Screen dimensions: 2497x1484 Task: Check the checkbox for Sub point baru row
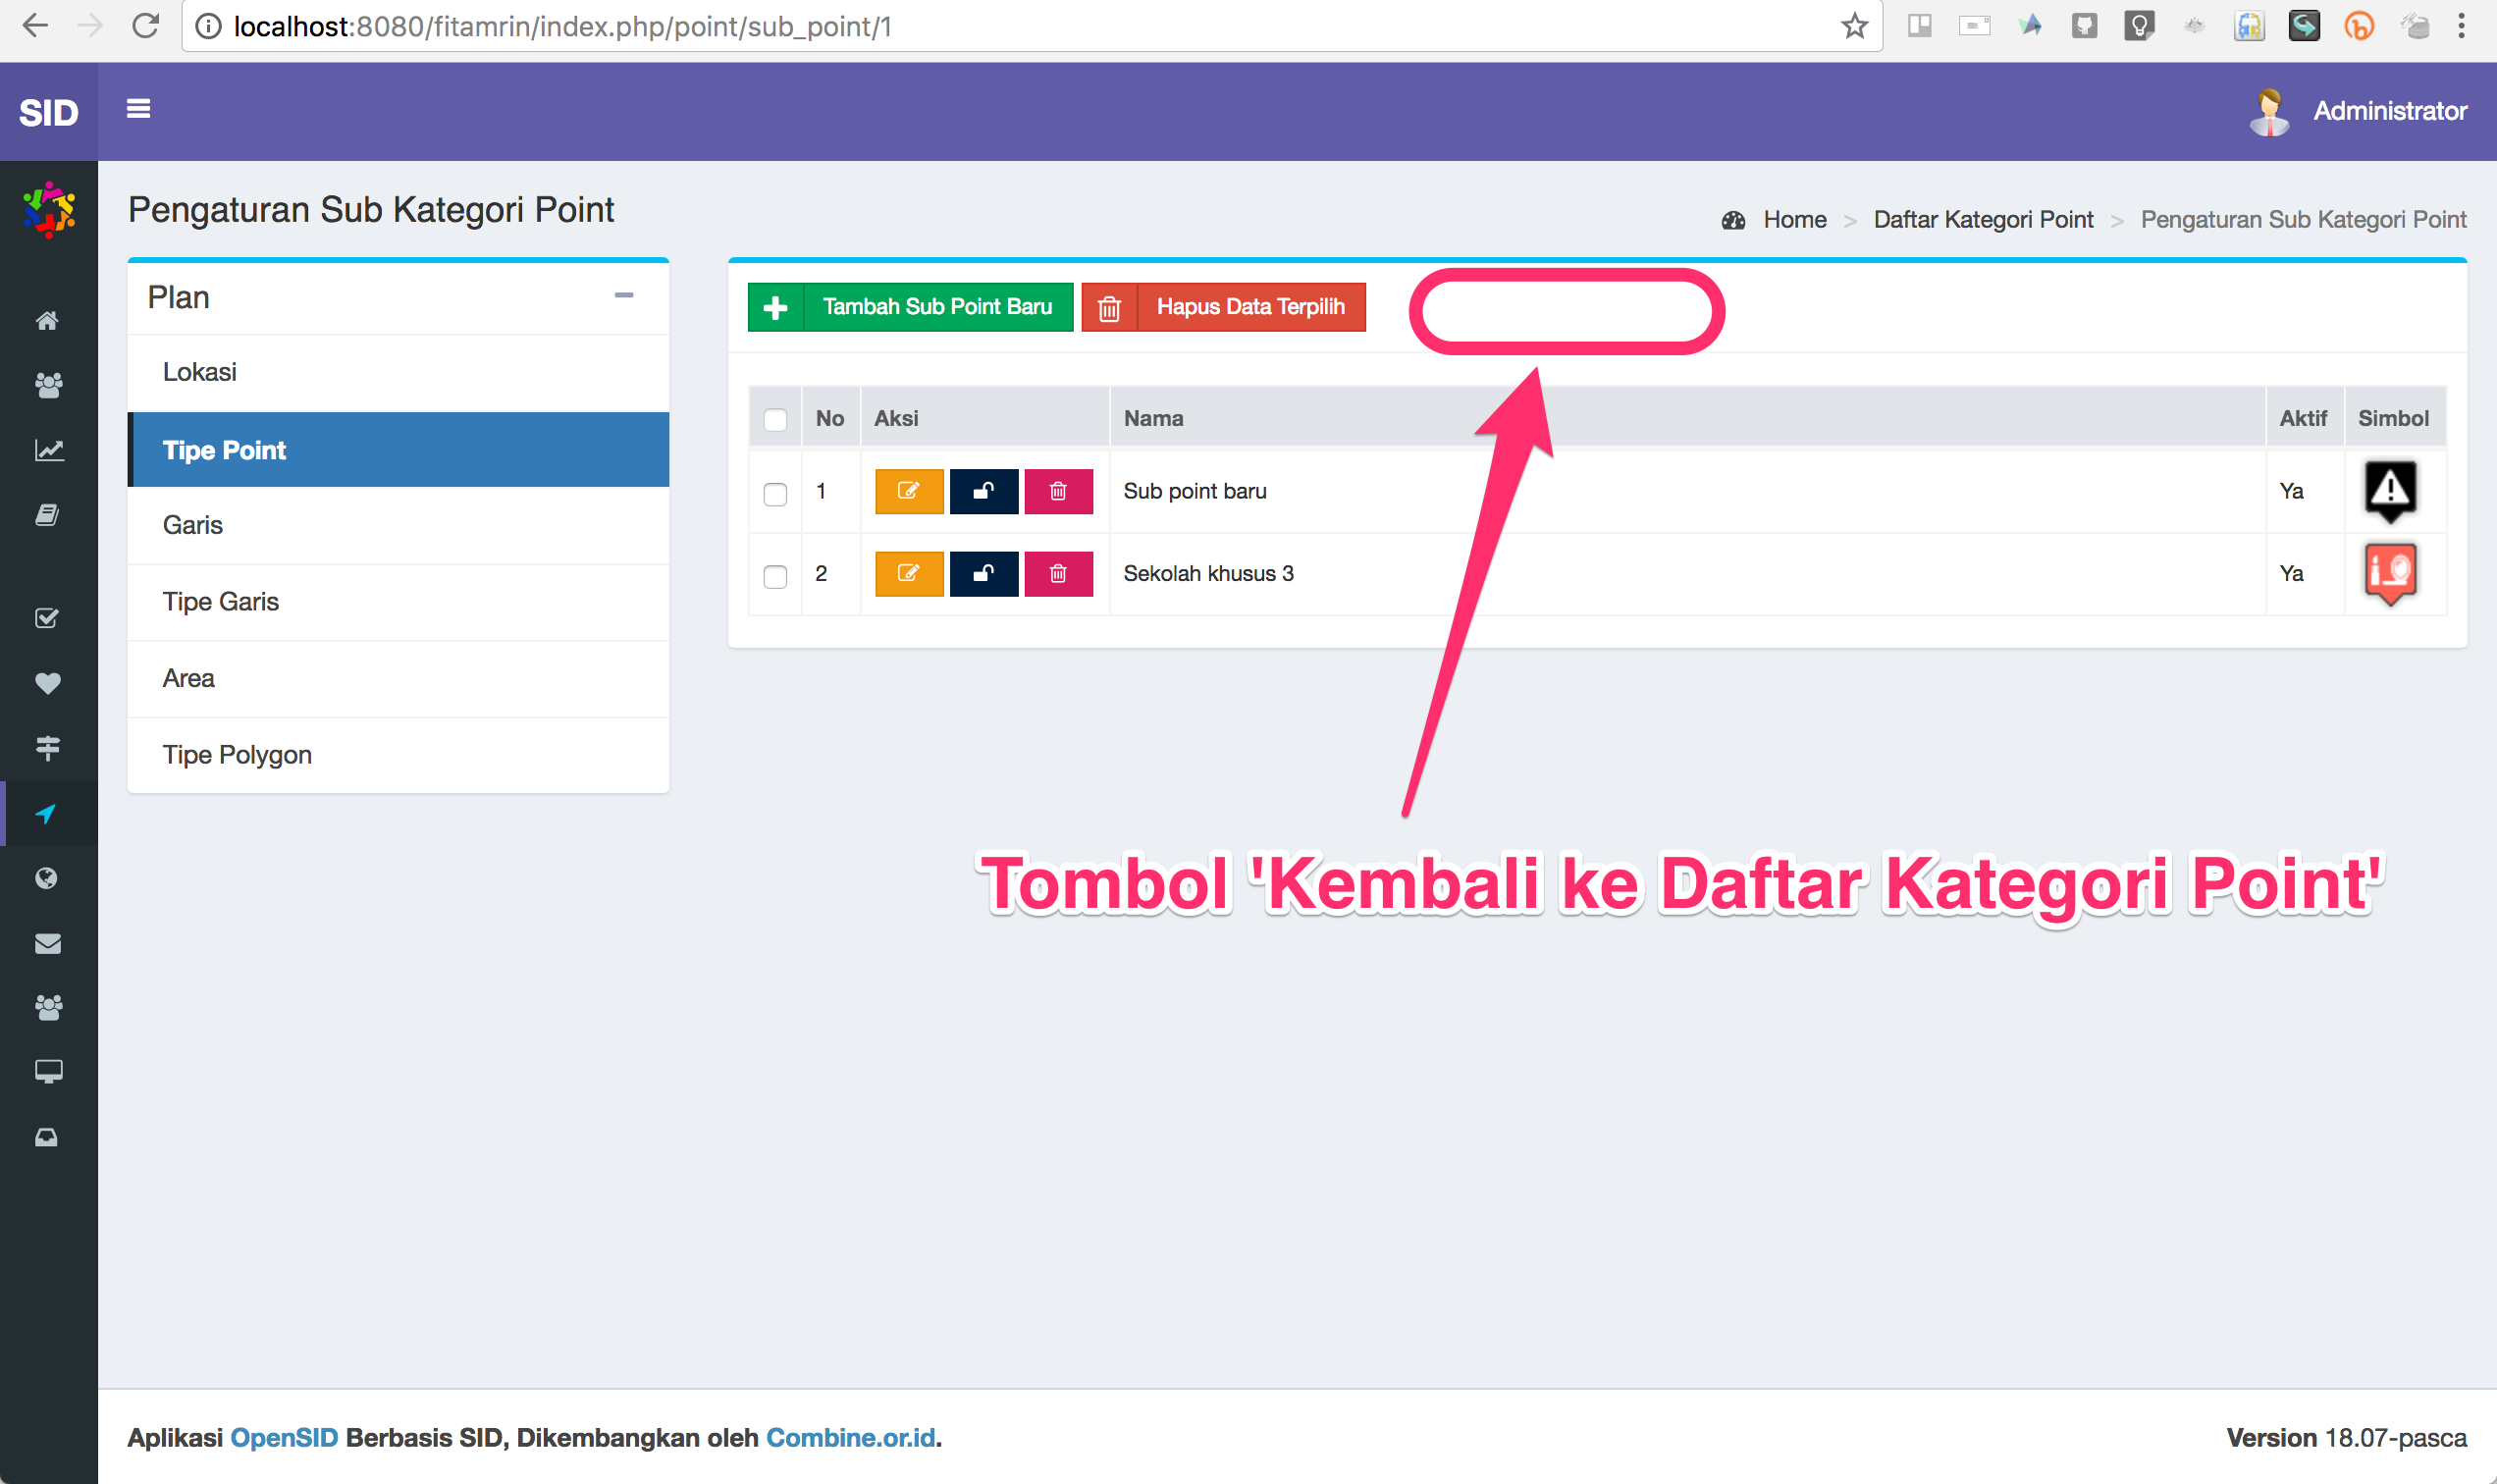pos(775,494)
